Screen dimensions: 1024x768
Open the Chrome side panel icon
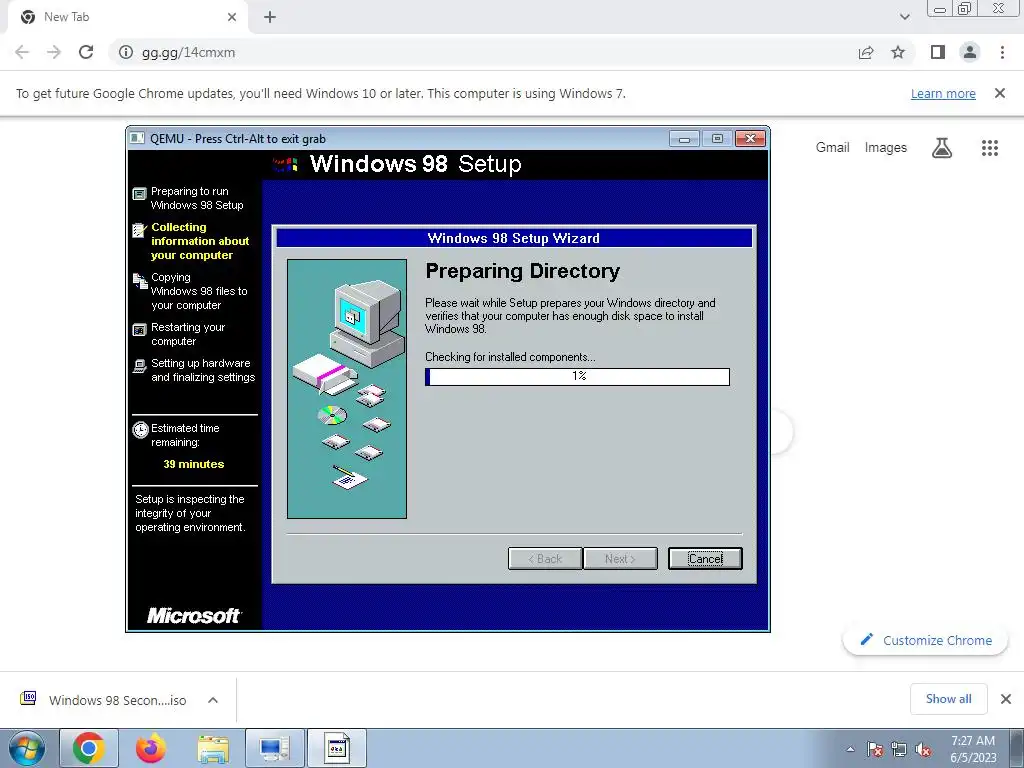point(938,52)
